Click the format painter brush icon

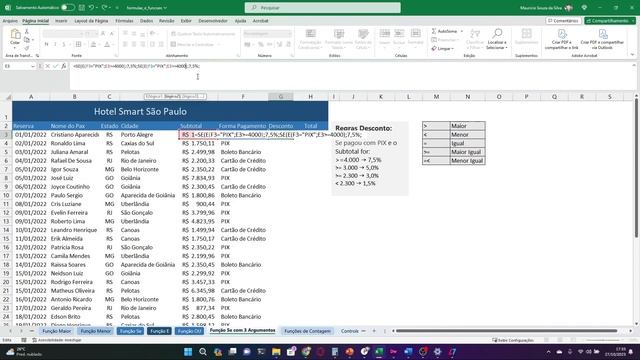point(27,48)
